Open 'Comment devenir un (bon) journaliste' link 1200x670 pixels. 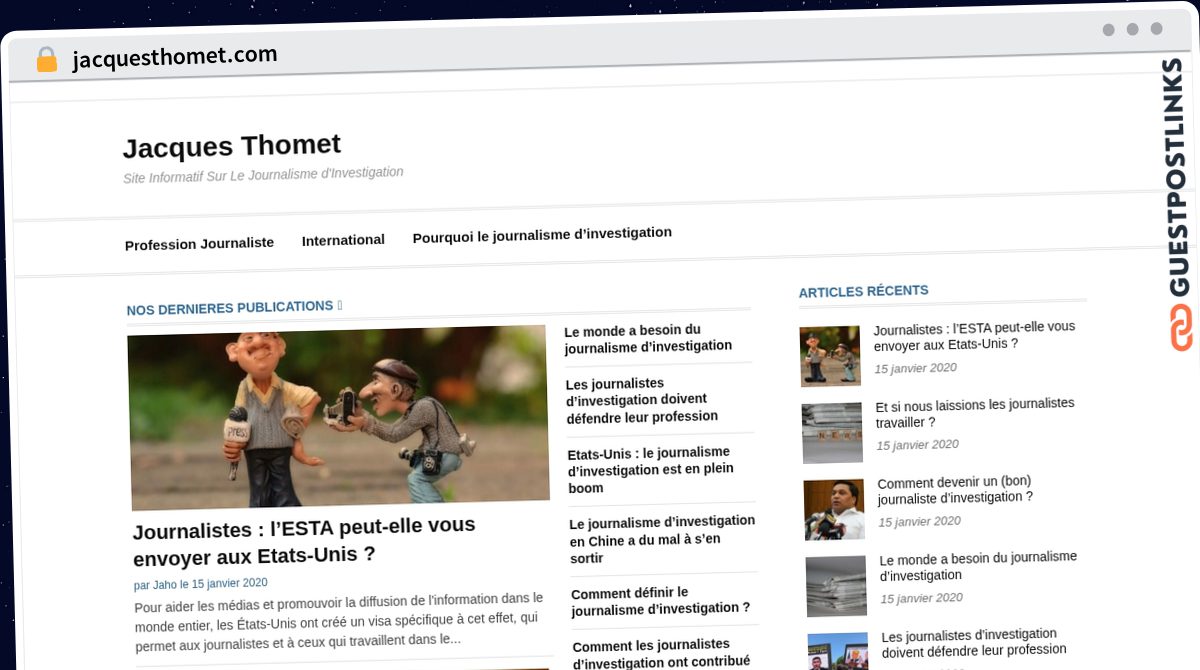click(x=955, y=489)
